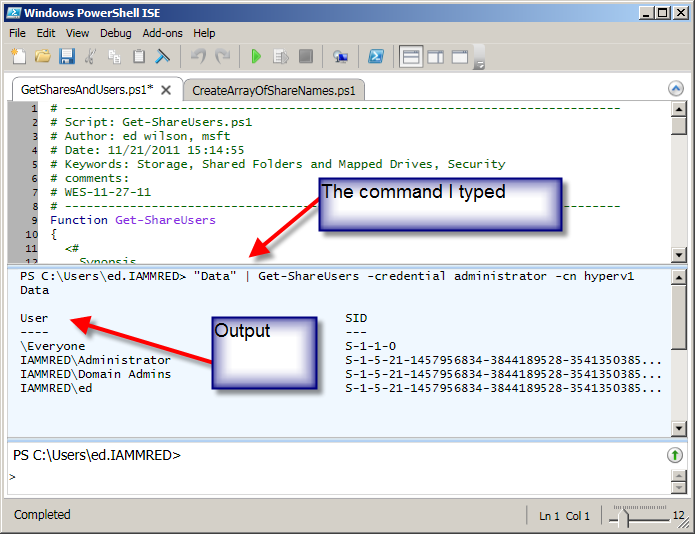Open New Remote PowerShell Tab icon
695x534 pixels.
(340, 56)
